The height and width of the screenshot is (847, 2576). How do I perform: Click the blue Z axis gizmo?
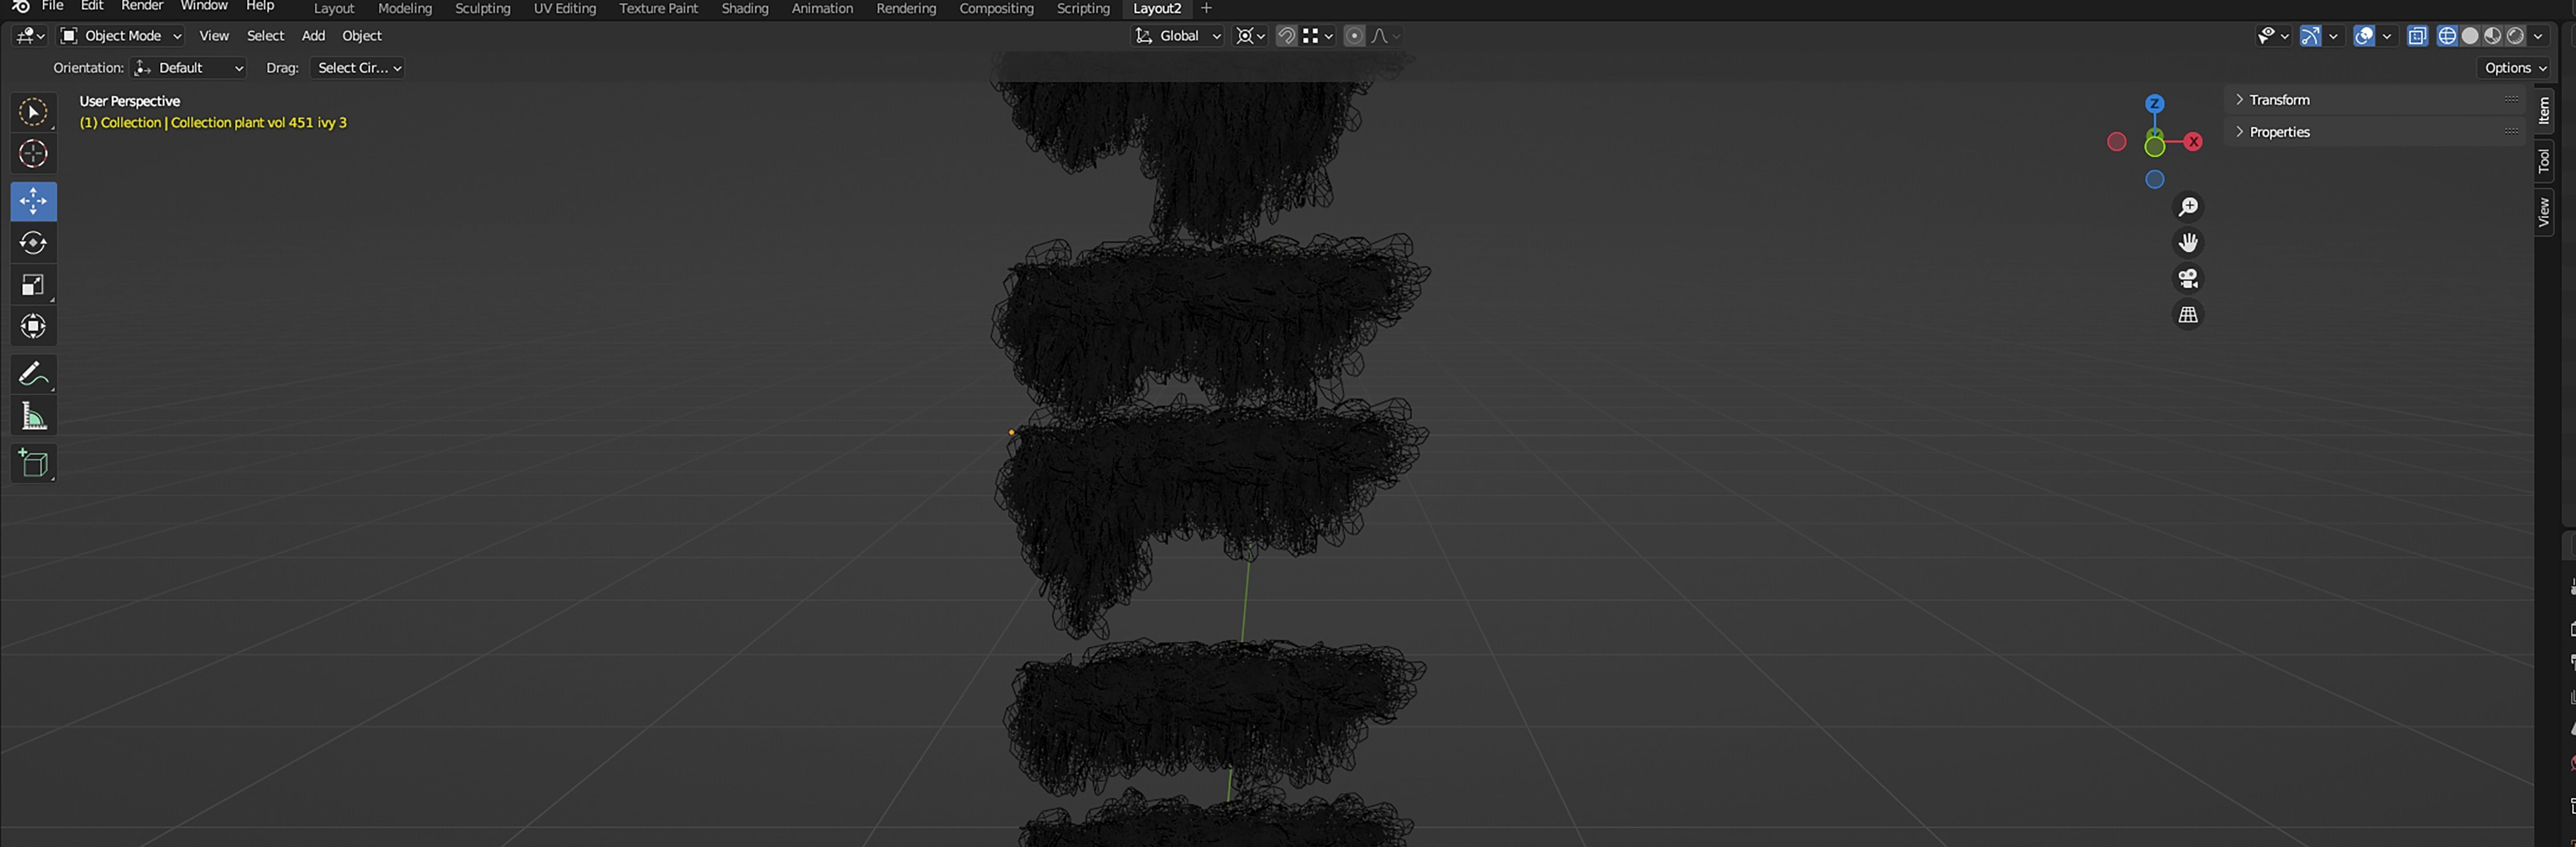(x=2155, y=104)
